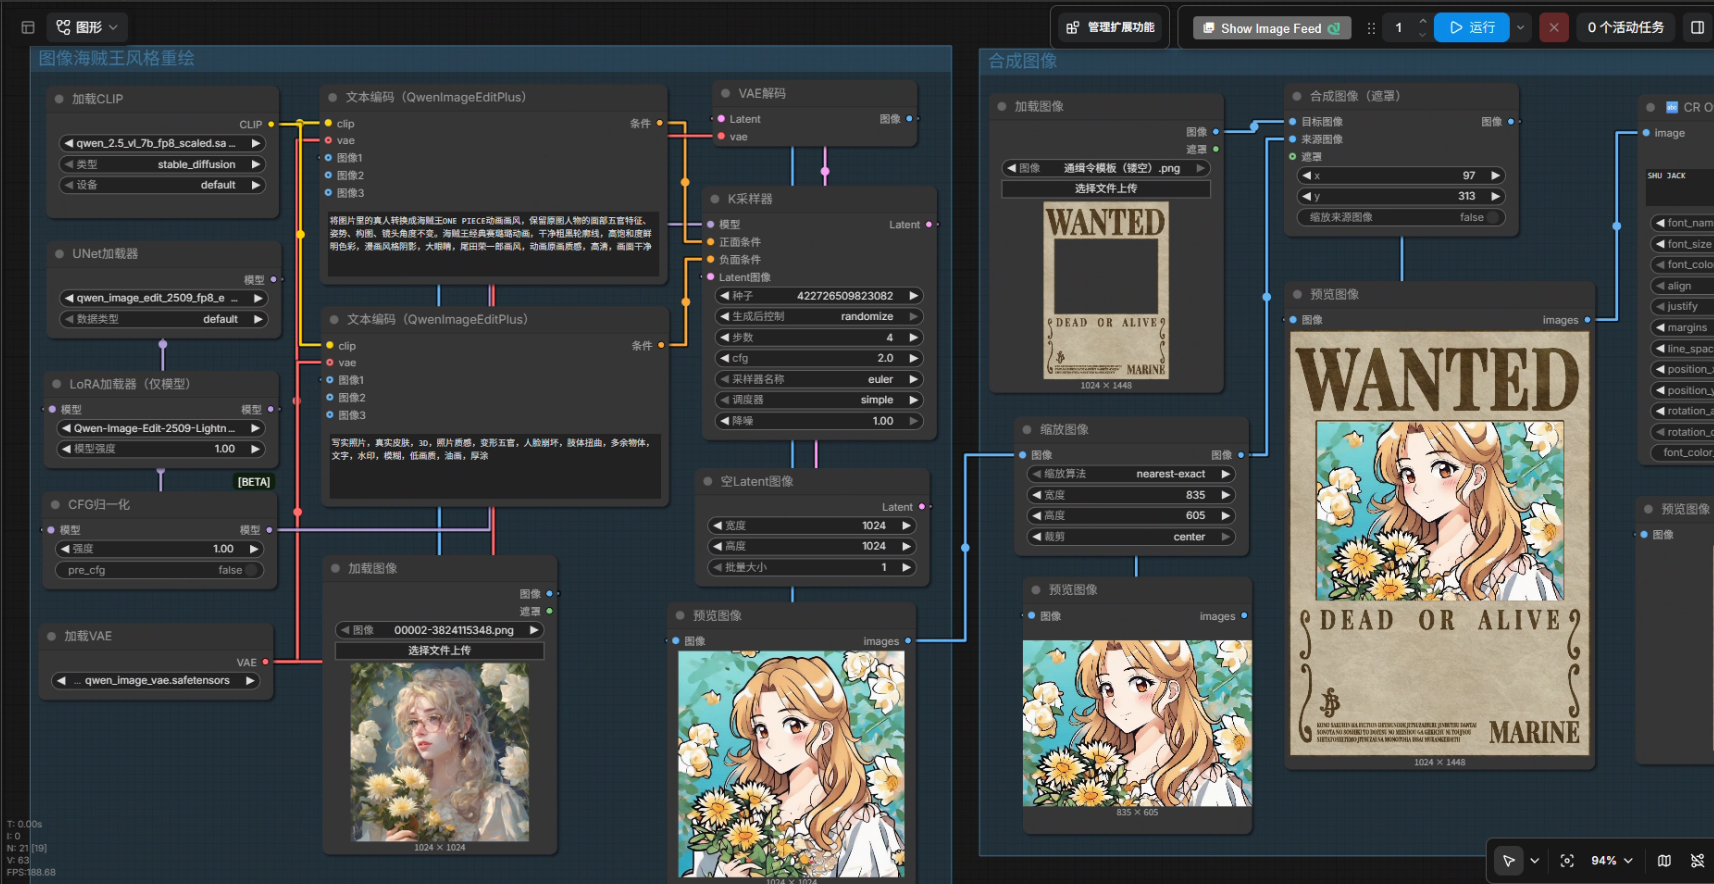
Task: Click the positive prompt text box
Action: pos(493,242)
